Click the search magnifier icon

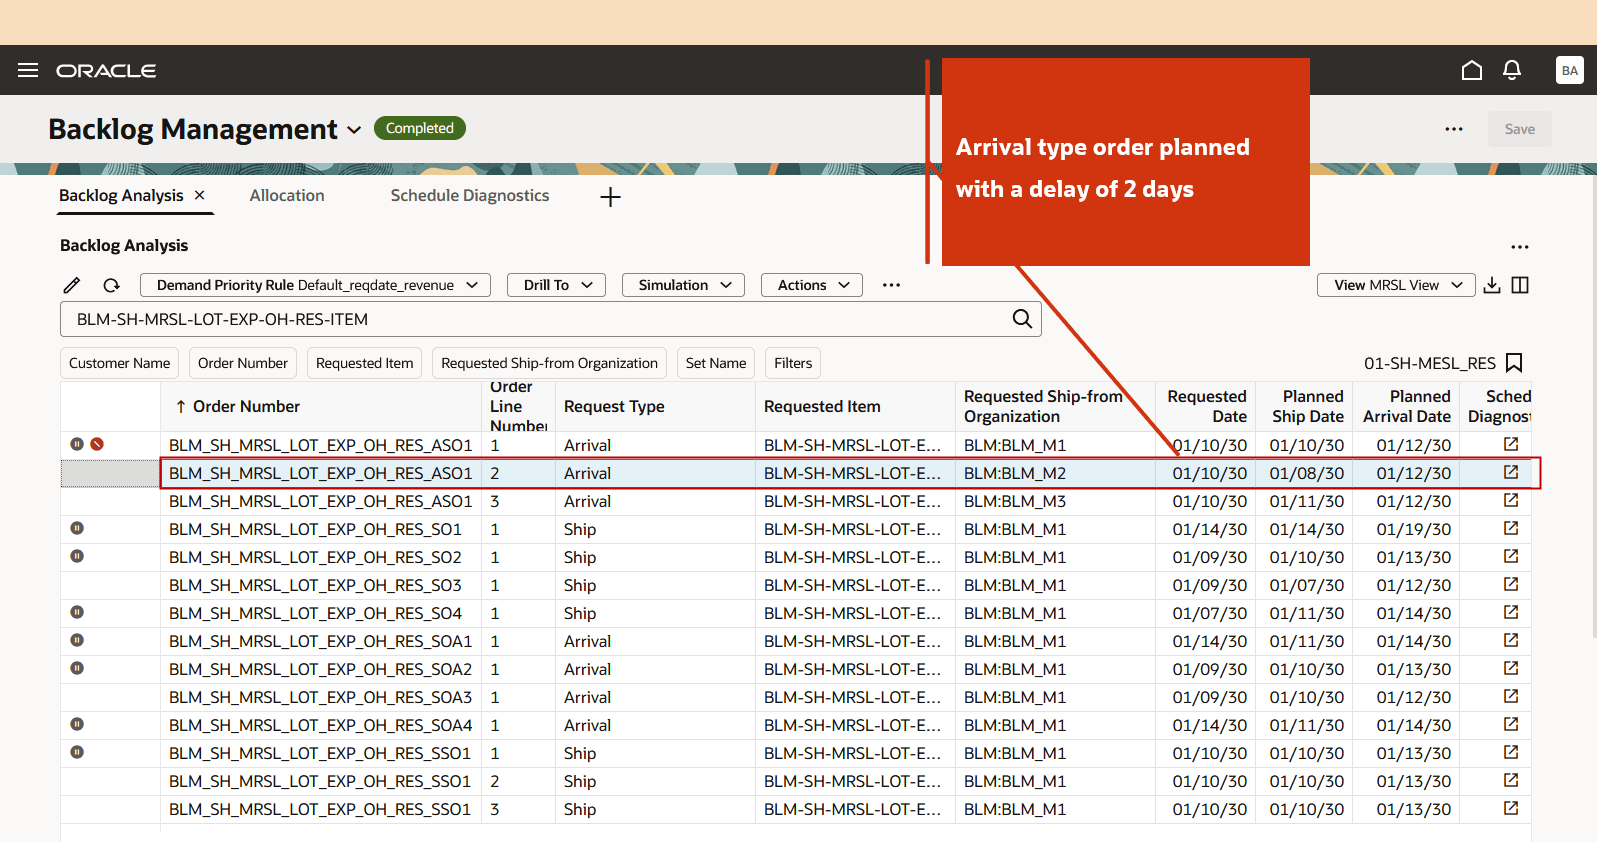[1022, 319]
